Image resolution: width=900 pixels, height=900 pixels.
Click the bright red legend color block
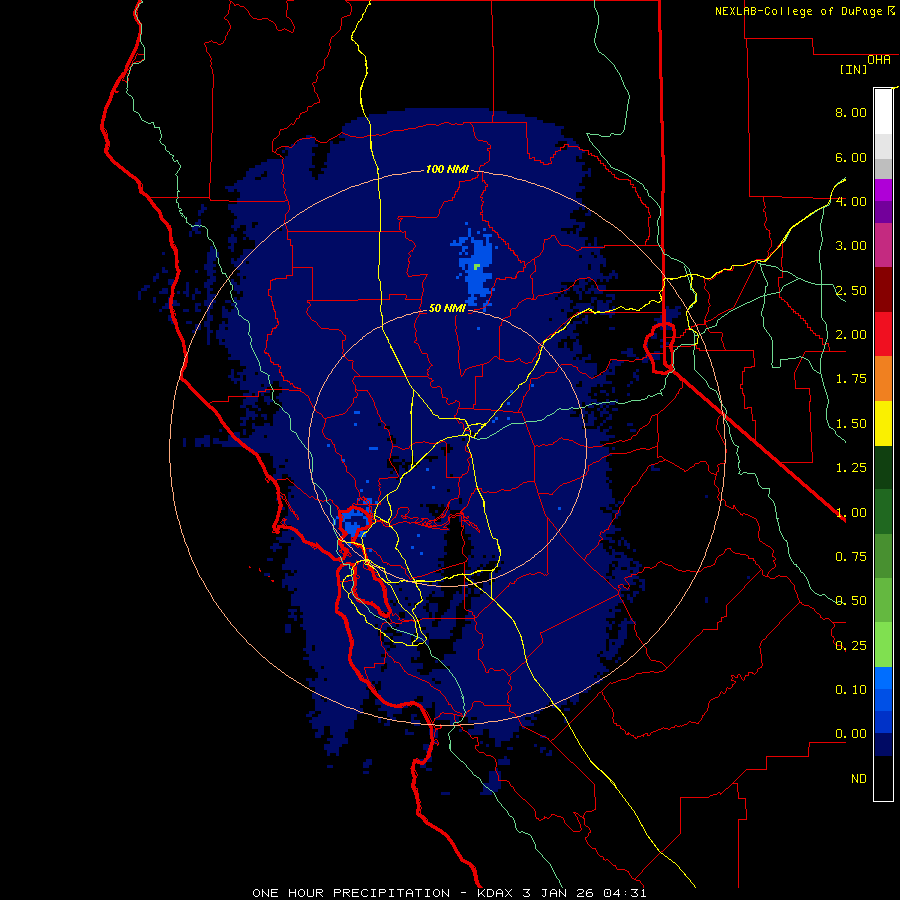pyautogui.click(x=883, y=334)
